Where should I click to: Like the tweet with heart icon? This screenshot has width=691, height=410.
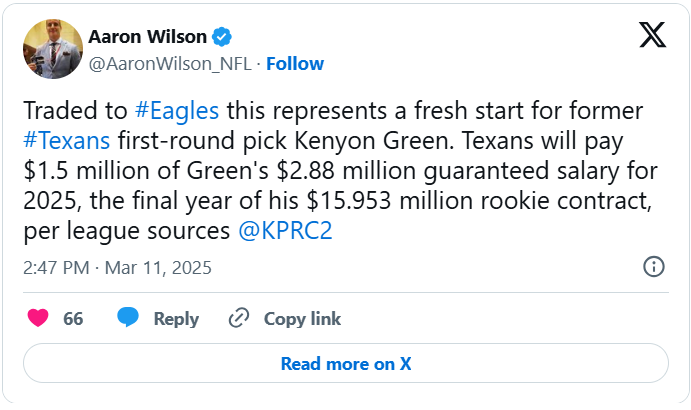pyautogui.click(x=38, y=319)
